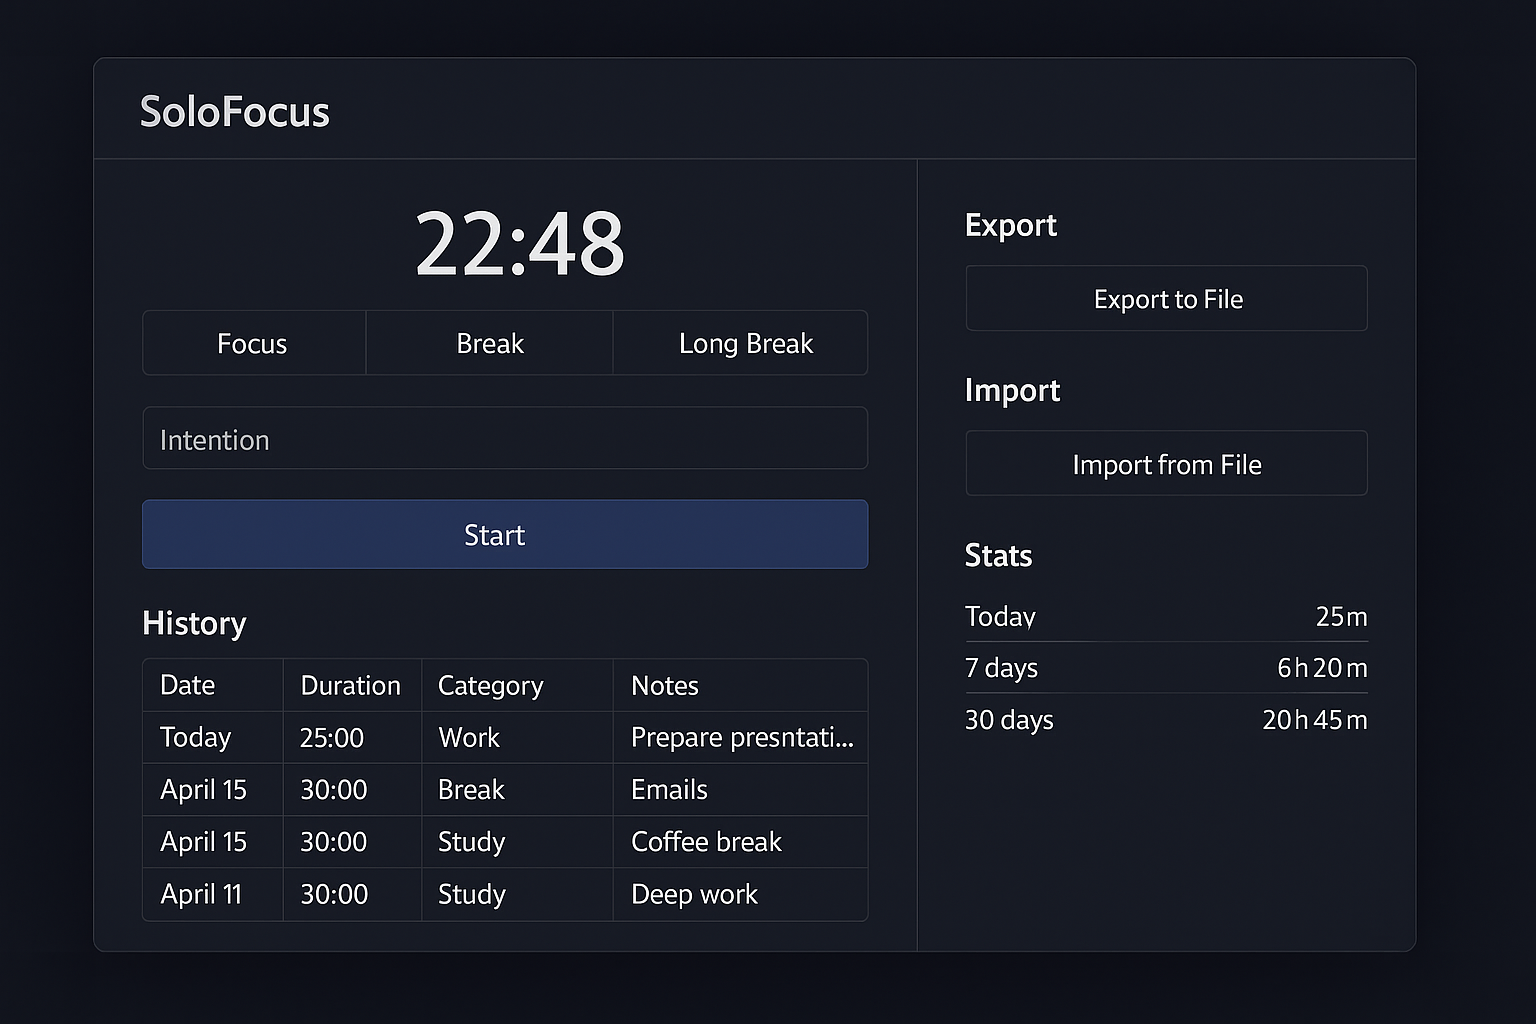Click the SoloFocus app title
Viewport: 1536px width, 1024px height.
click(235, 112)
